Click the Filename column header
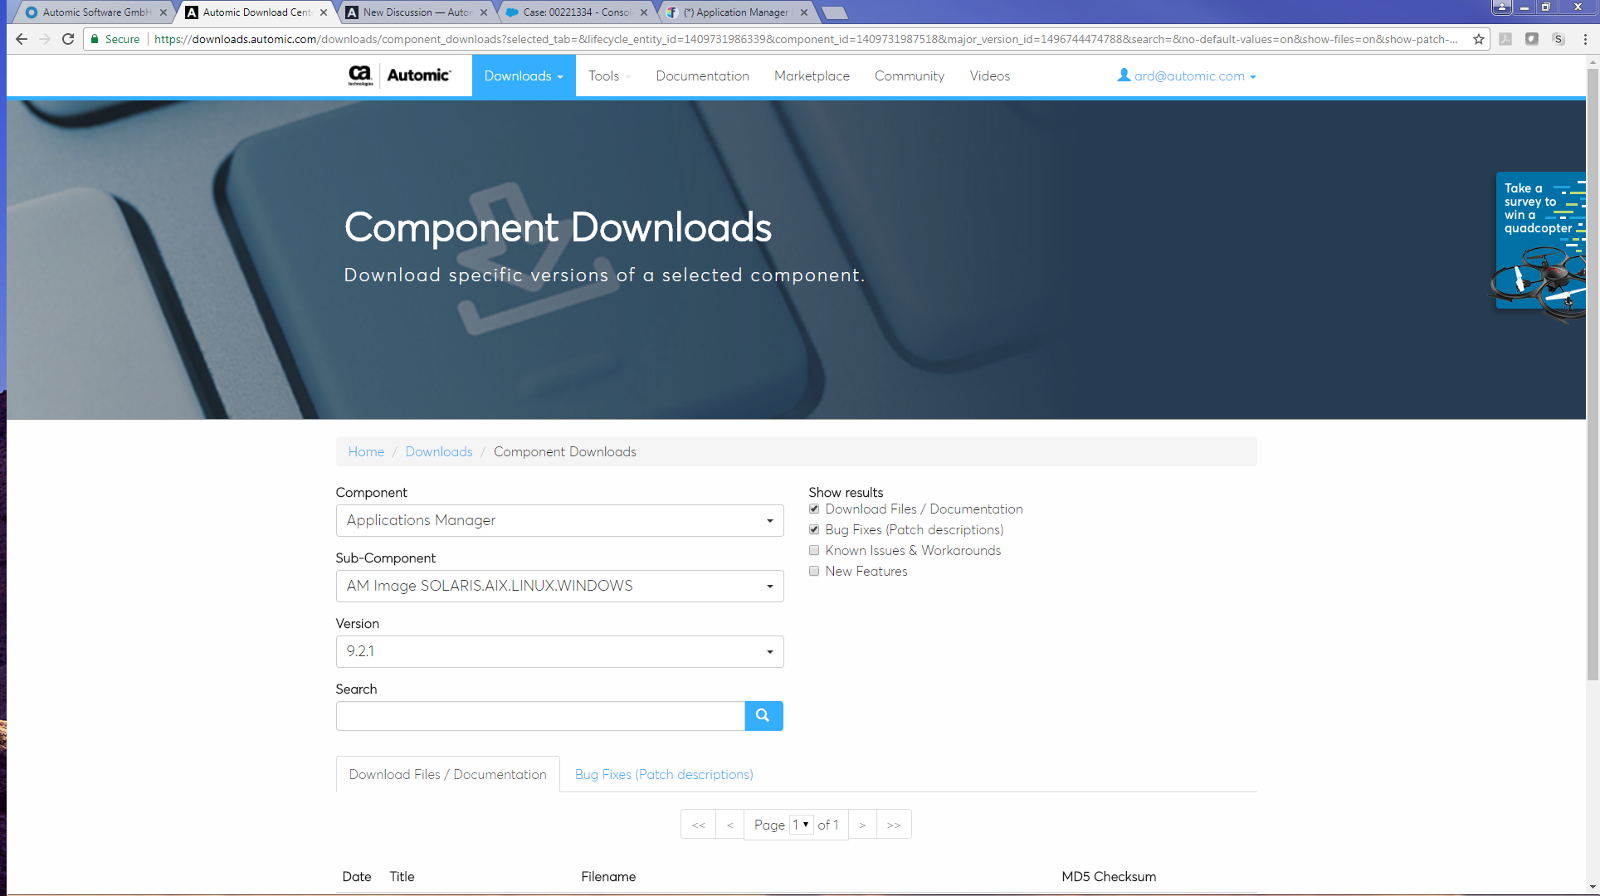Screen dimensions: 1600x896 click(x=608, y=877)
